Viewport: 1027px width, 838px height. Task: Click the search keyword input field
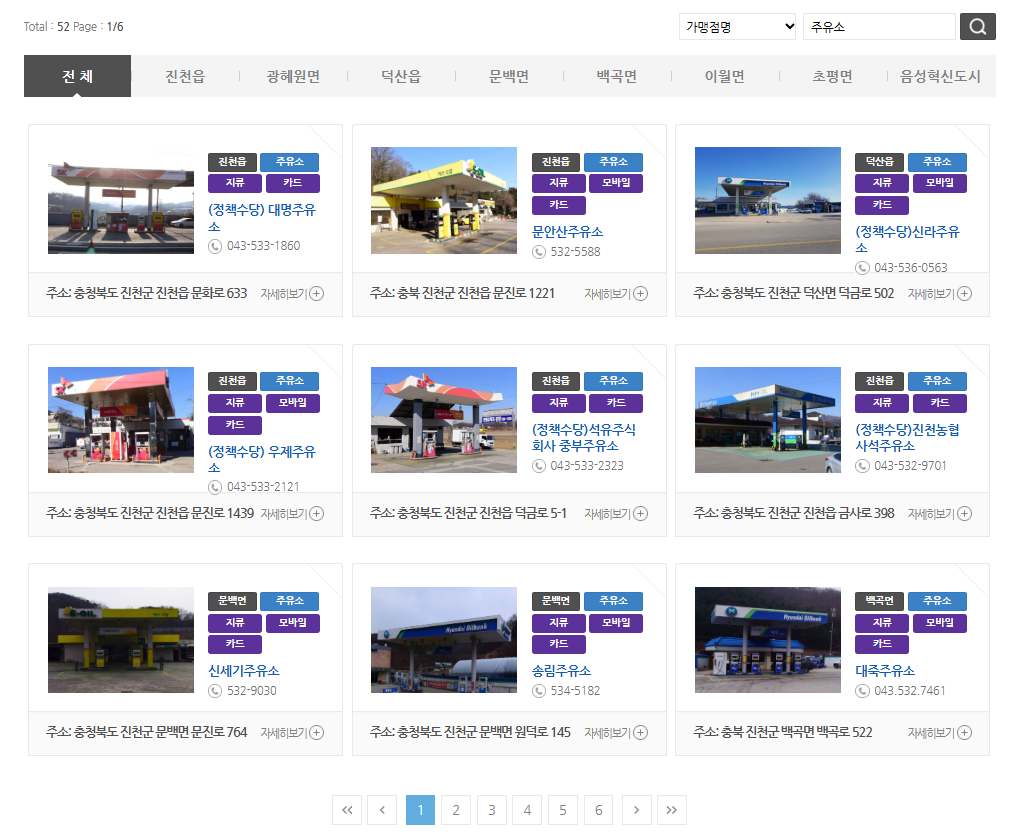[880, 26]
